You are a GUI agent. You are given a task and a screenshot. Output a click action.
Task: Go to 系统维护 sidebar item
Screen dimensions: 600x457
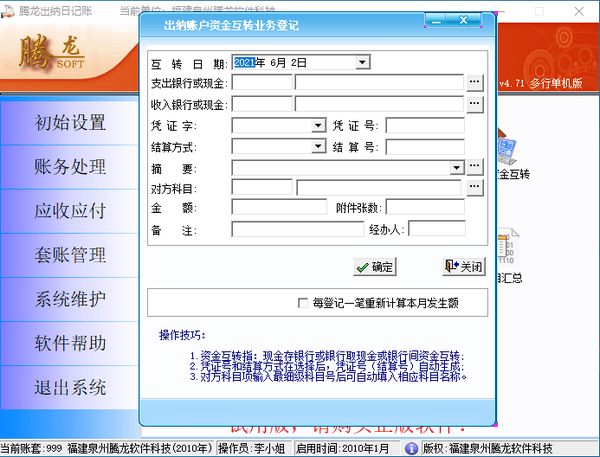(70, 299)
